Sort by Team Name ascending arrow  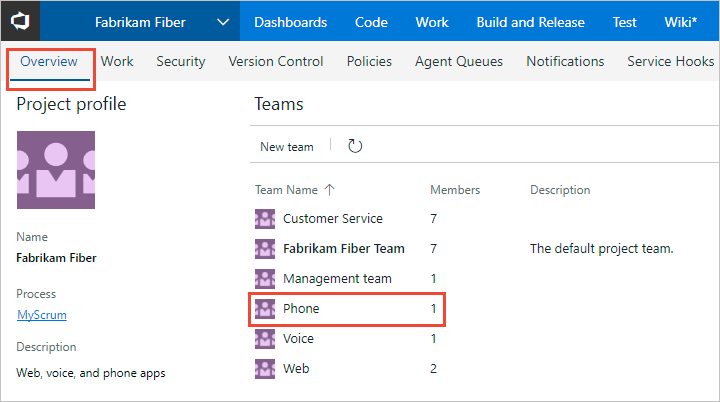tap(330, 190)
